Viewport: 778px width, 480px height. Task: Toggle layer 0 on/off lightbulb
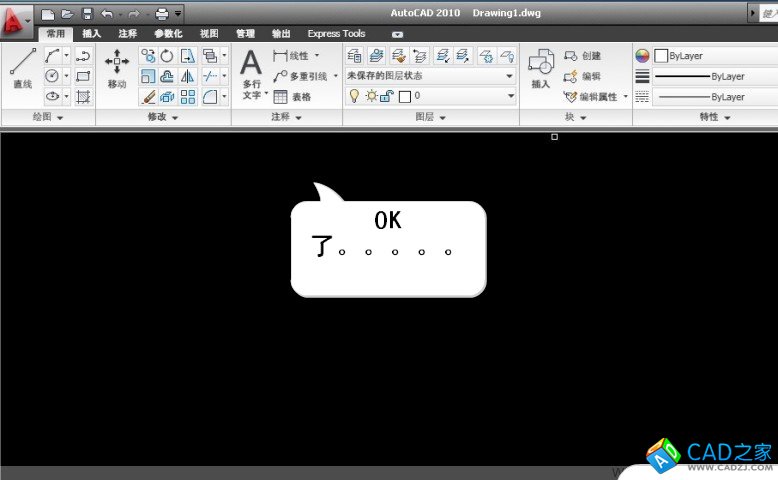pos(354,96)
